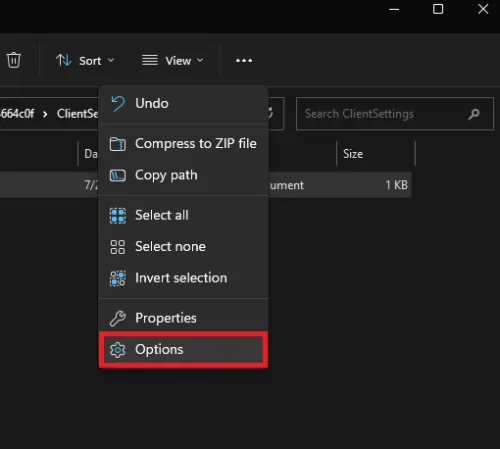Close the File Explorer window
The height and width of the screenshot is (449, 500).
[483, 9]
